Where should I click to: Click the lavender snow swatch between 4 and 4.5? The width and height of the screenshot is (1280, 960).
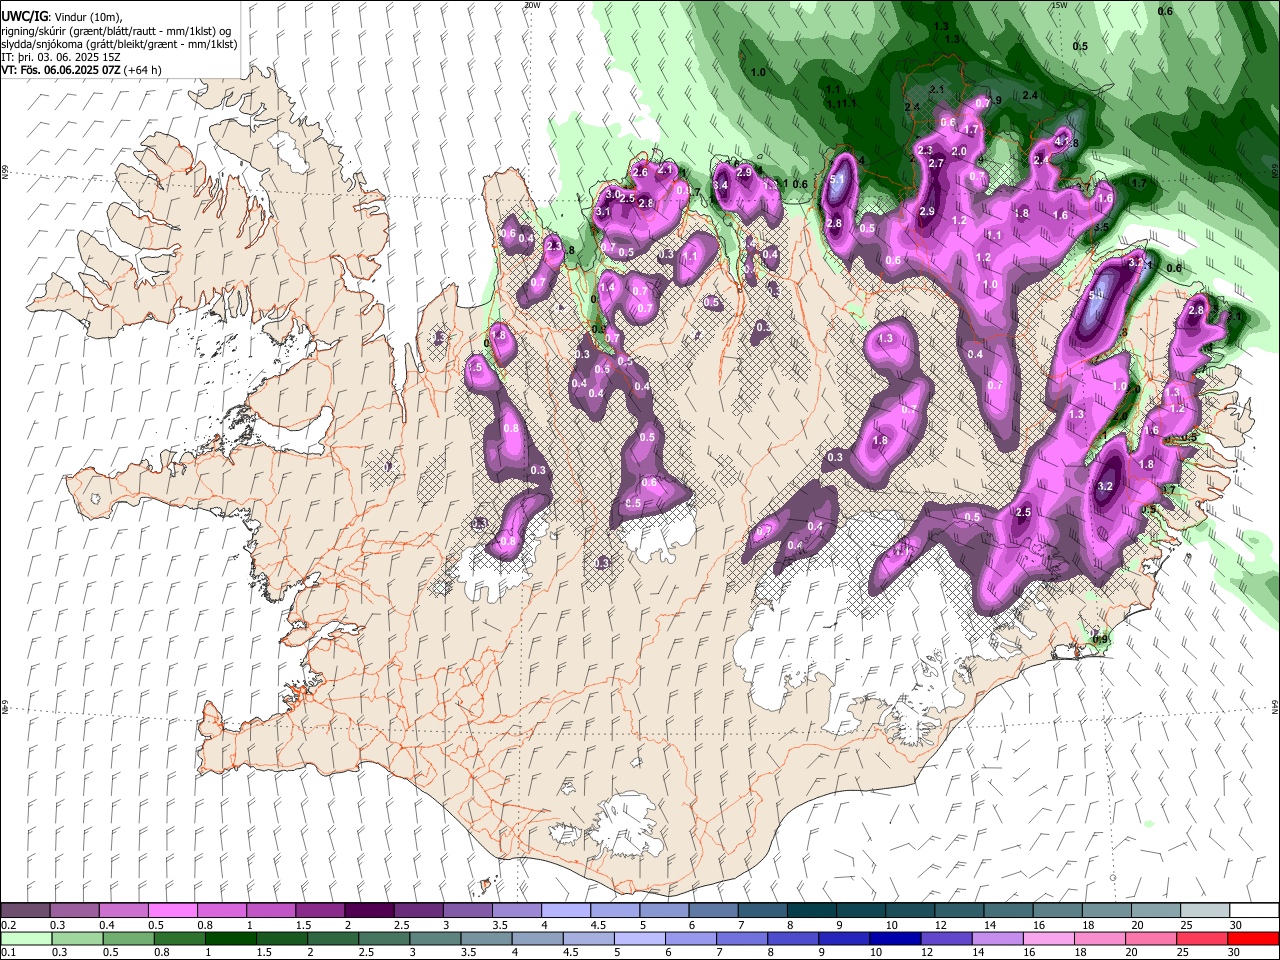[x=565, y=910]
